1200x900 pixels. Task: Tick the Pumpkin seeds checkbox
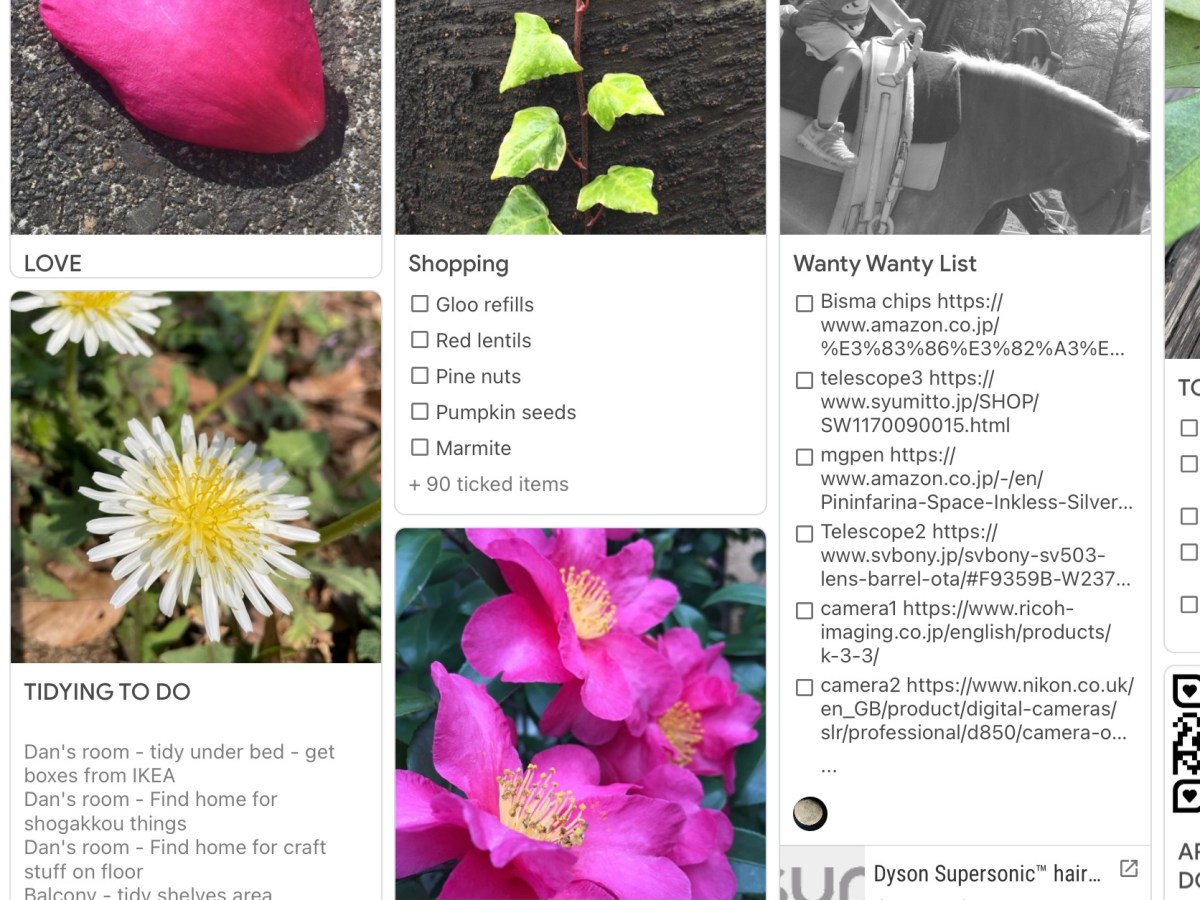[420, 412]
